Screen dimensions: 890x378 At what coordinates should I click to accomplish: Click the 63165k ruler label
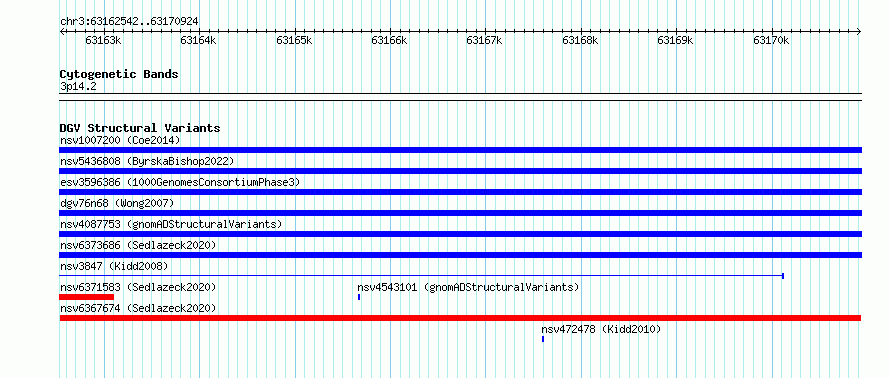(294, 41)
